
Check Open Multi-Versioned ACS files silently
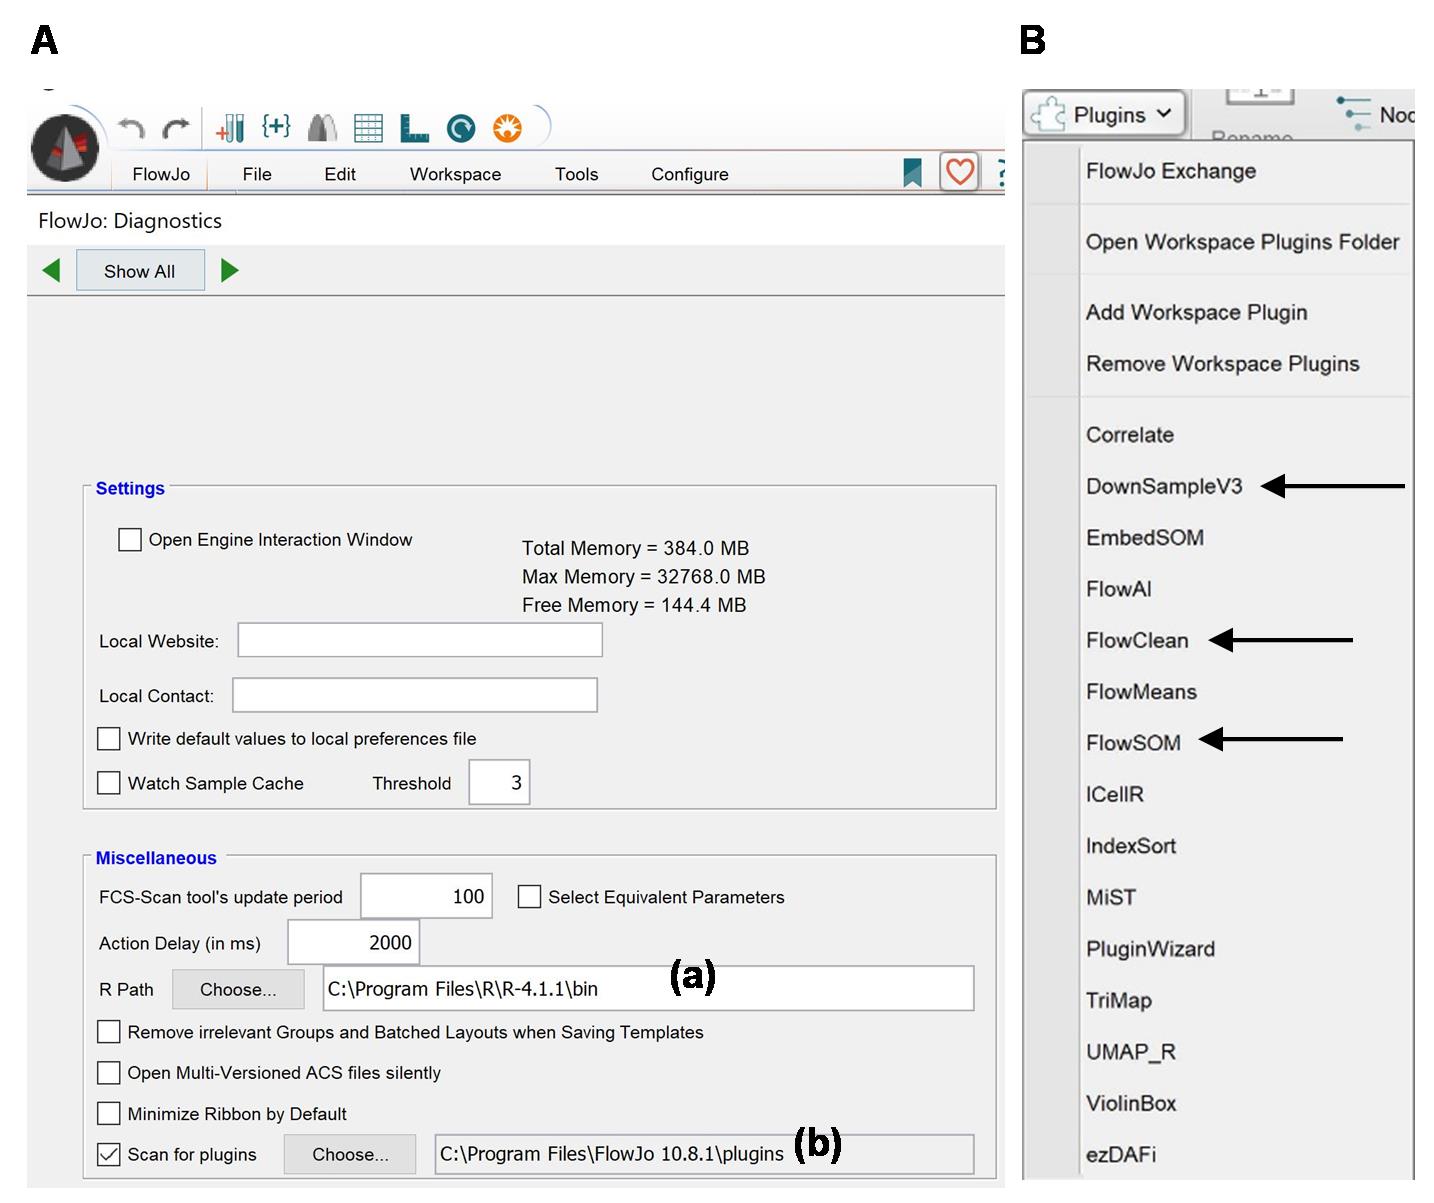[x=109, y=1073]
